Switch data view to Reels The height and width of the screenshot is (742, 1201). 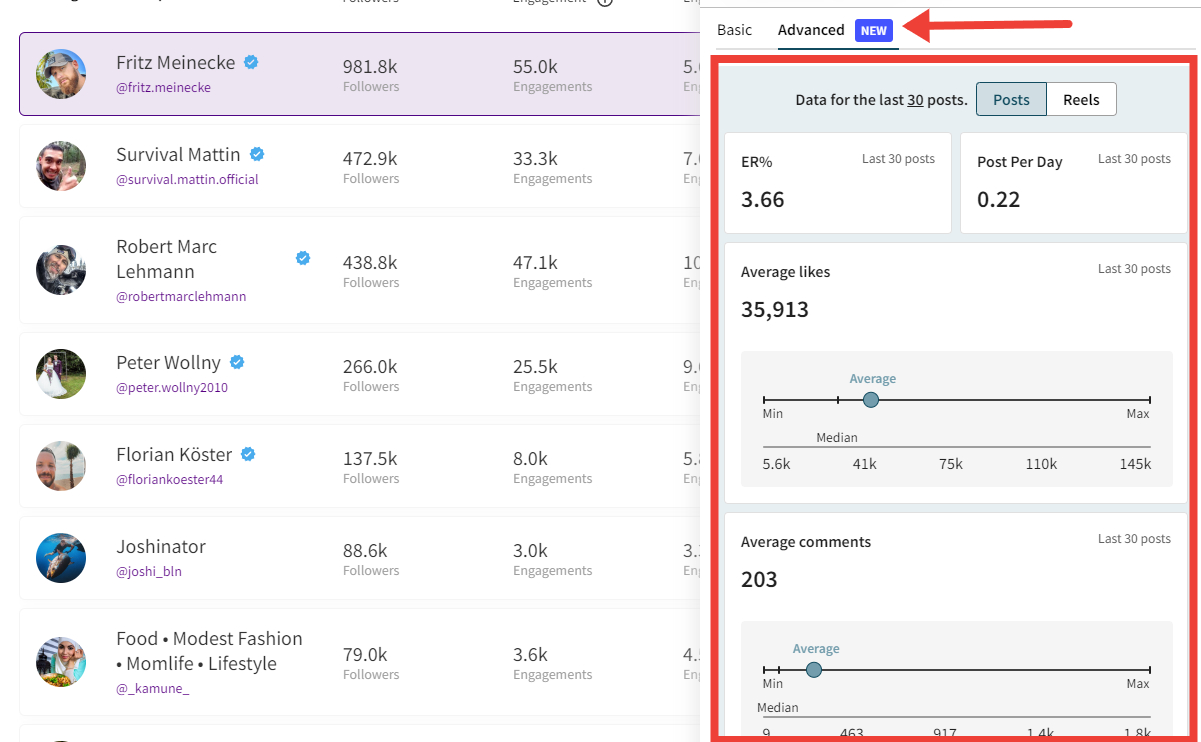[1081, 99]
